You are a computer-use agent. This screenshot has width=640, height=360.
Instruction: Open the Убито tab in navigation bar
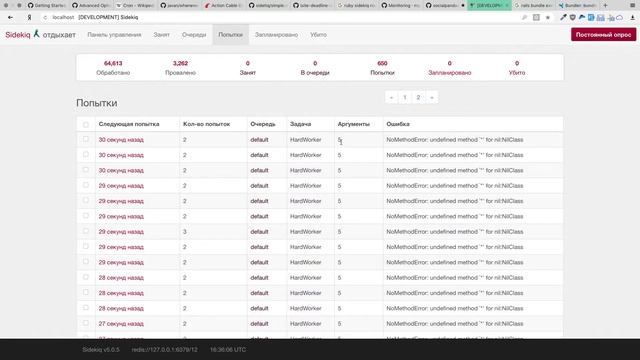click(318, 35)
